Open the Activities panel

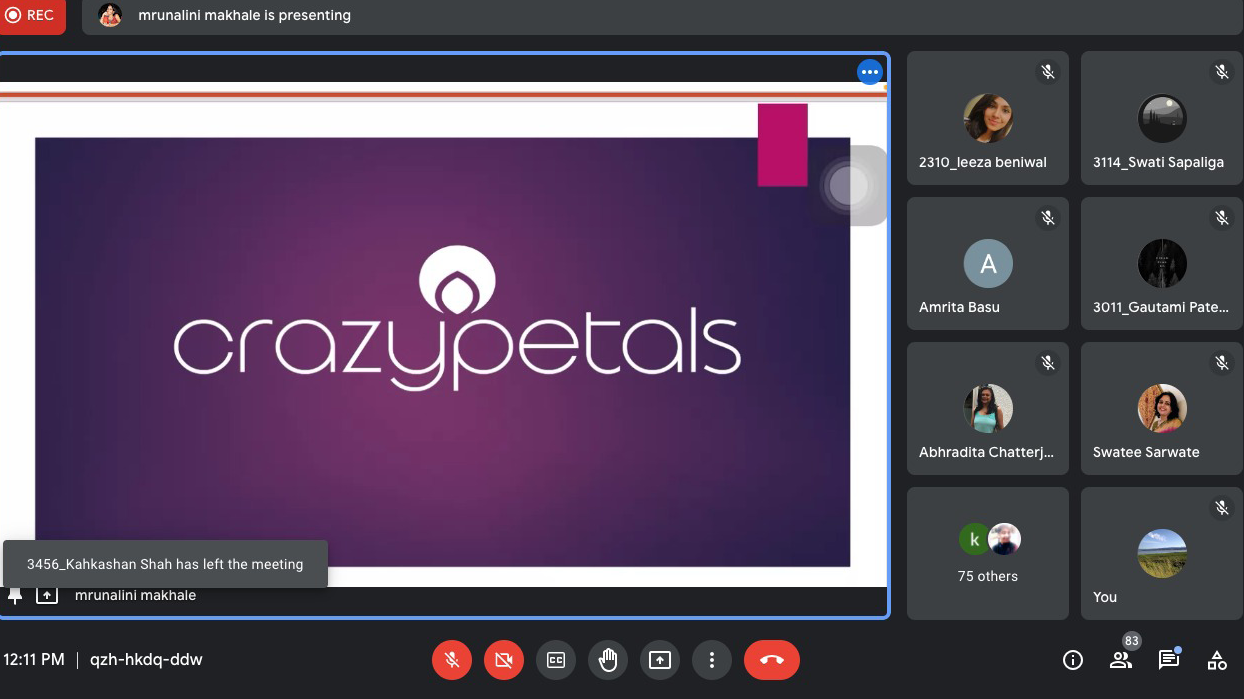tap(1217, 660)
